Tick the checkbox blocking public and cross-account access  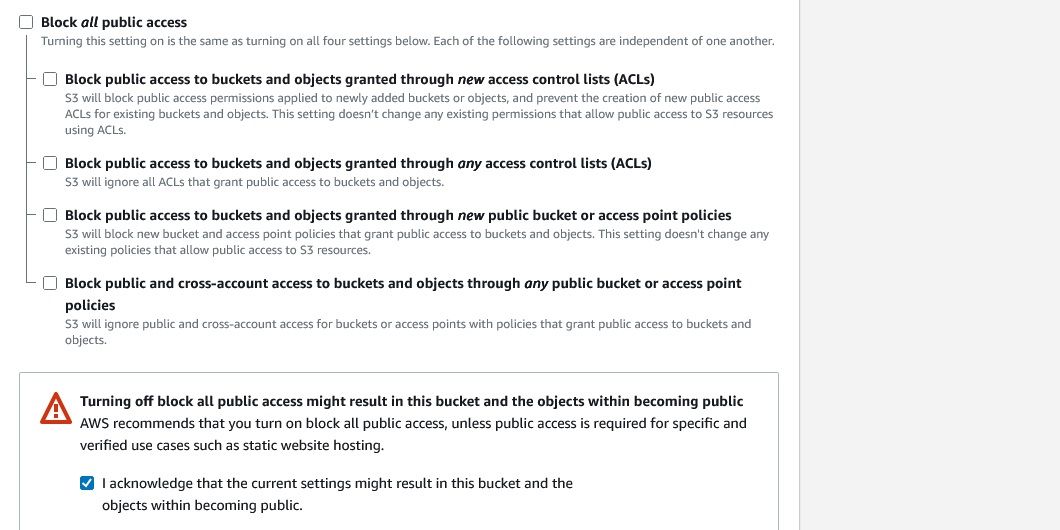pyautogui.click(x=50, y=283)
